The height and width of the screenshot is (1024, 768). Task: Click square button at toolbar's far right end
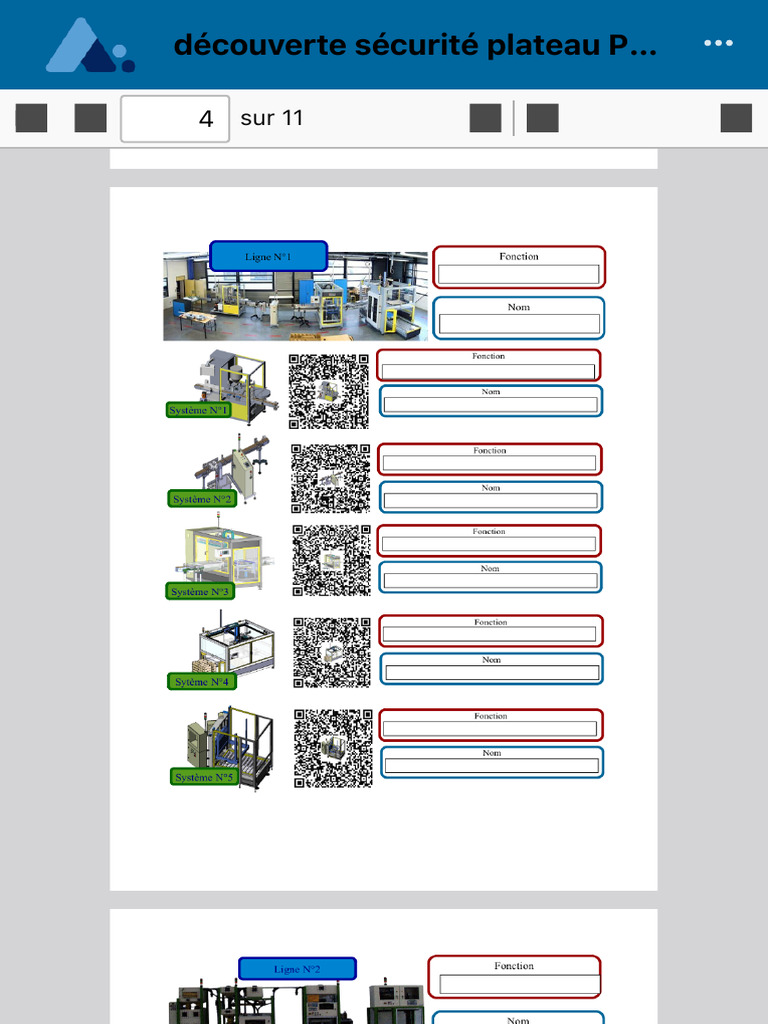737,118
